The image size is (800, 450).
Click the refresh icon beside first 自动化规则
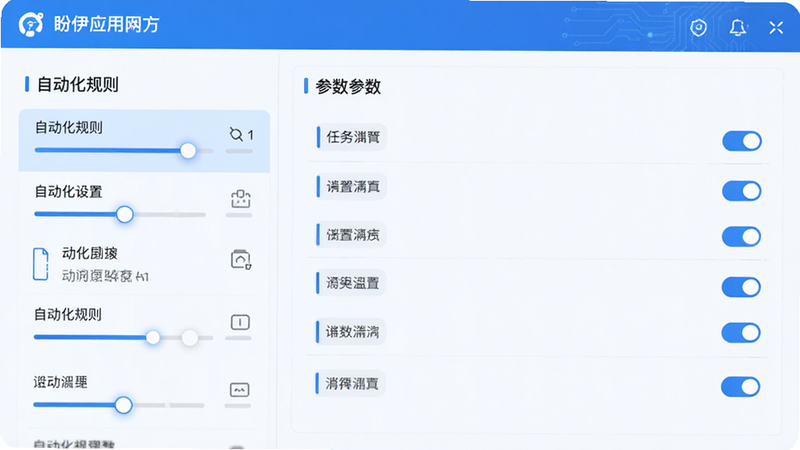[x=236, y=134]
